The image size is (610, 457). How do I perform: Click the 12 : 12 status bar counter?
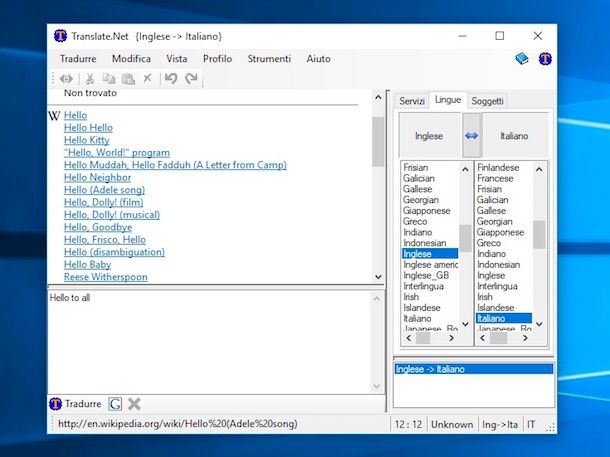tap(408, 424)
